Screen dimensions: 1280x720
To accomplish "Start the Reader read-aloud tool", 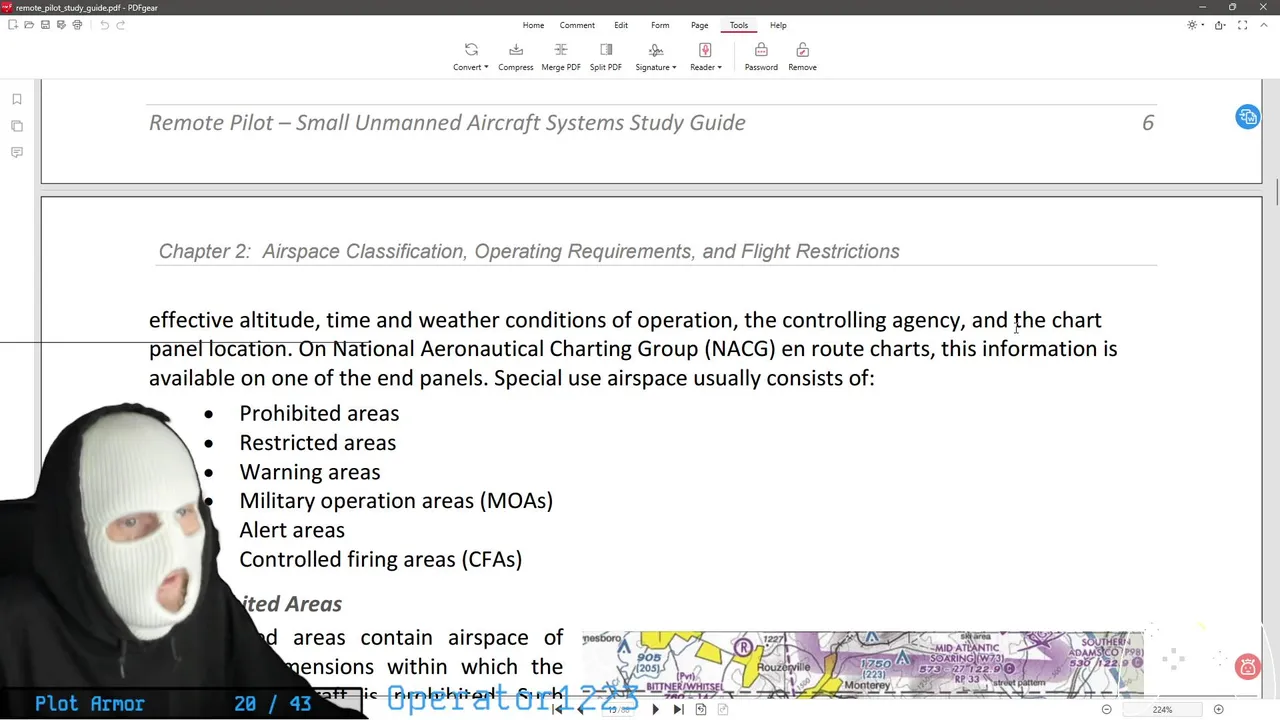I will point(705,57).
